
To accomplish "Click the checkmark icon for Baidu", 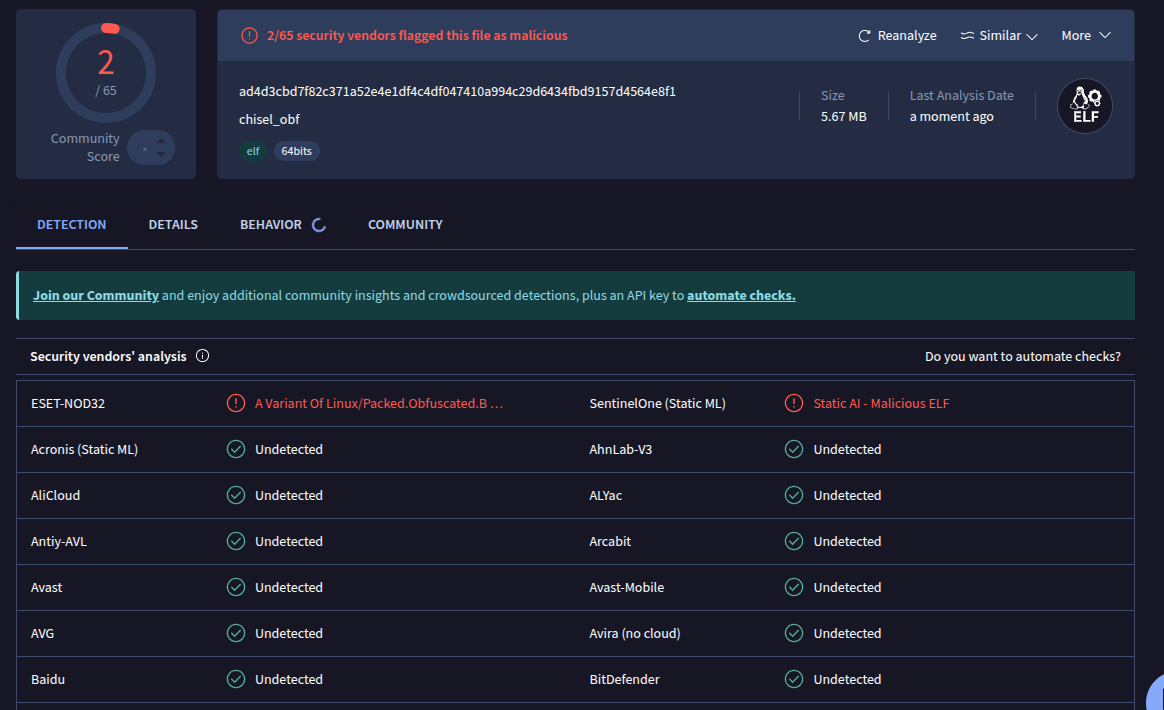I will 235,680.
